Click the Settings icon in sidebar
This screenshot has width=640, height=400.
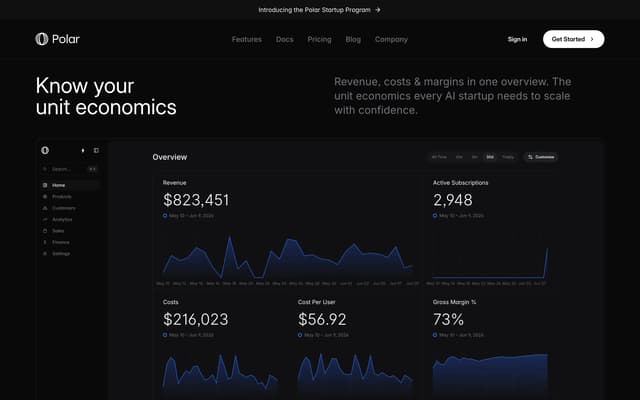[45, 254]
